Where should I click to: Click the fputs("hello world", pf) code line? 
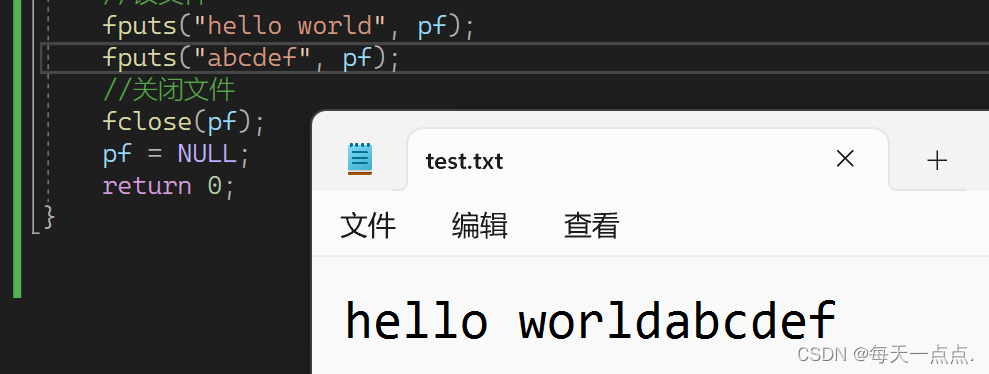click(288, 26)
